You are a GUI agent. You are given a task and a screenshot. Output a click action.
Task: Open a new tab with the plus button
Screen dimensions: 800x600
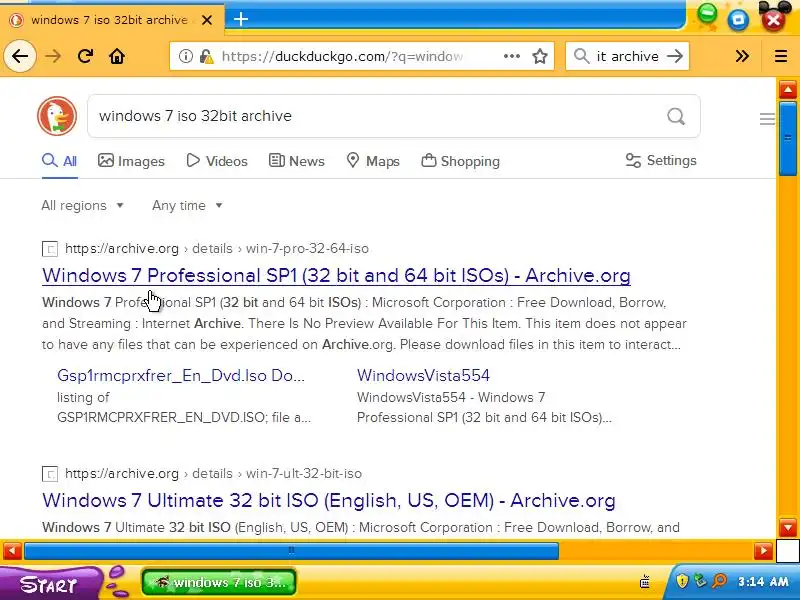[241, 19]
